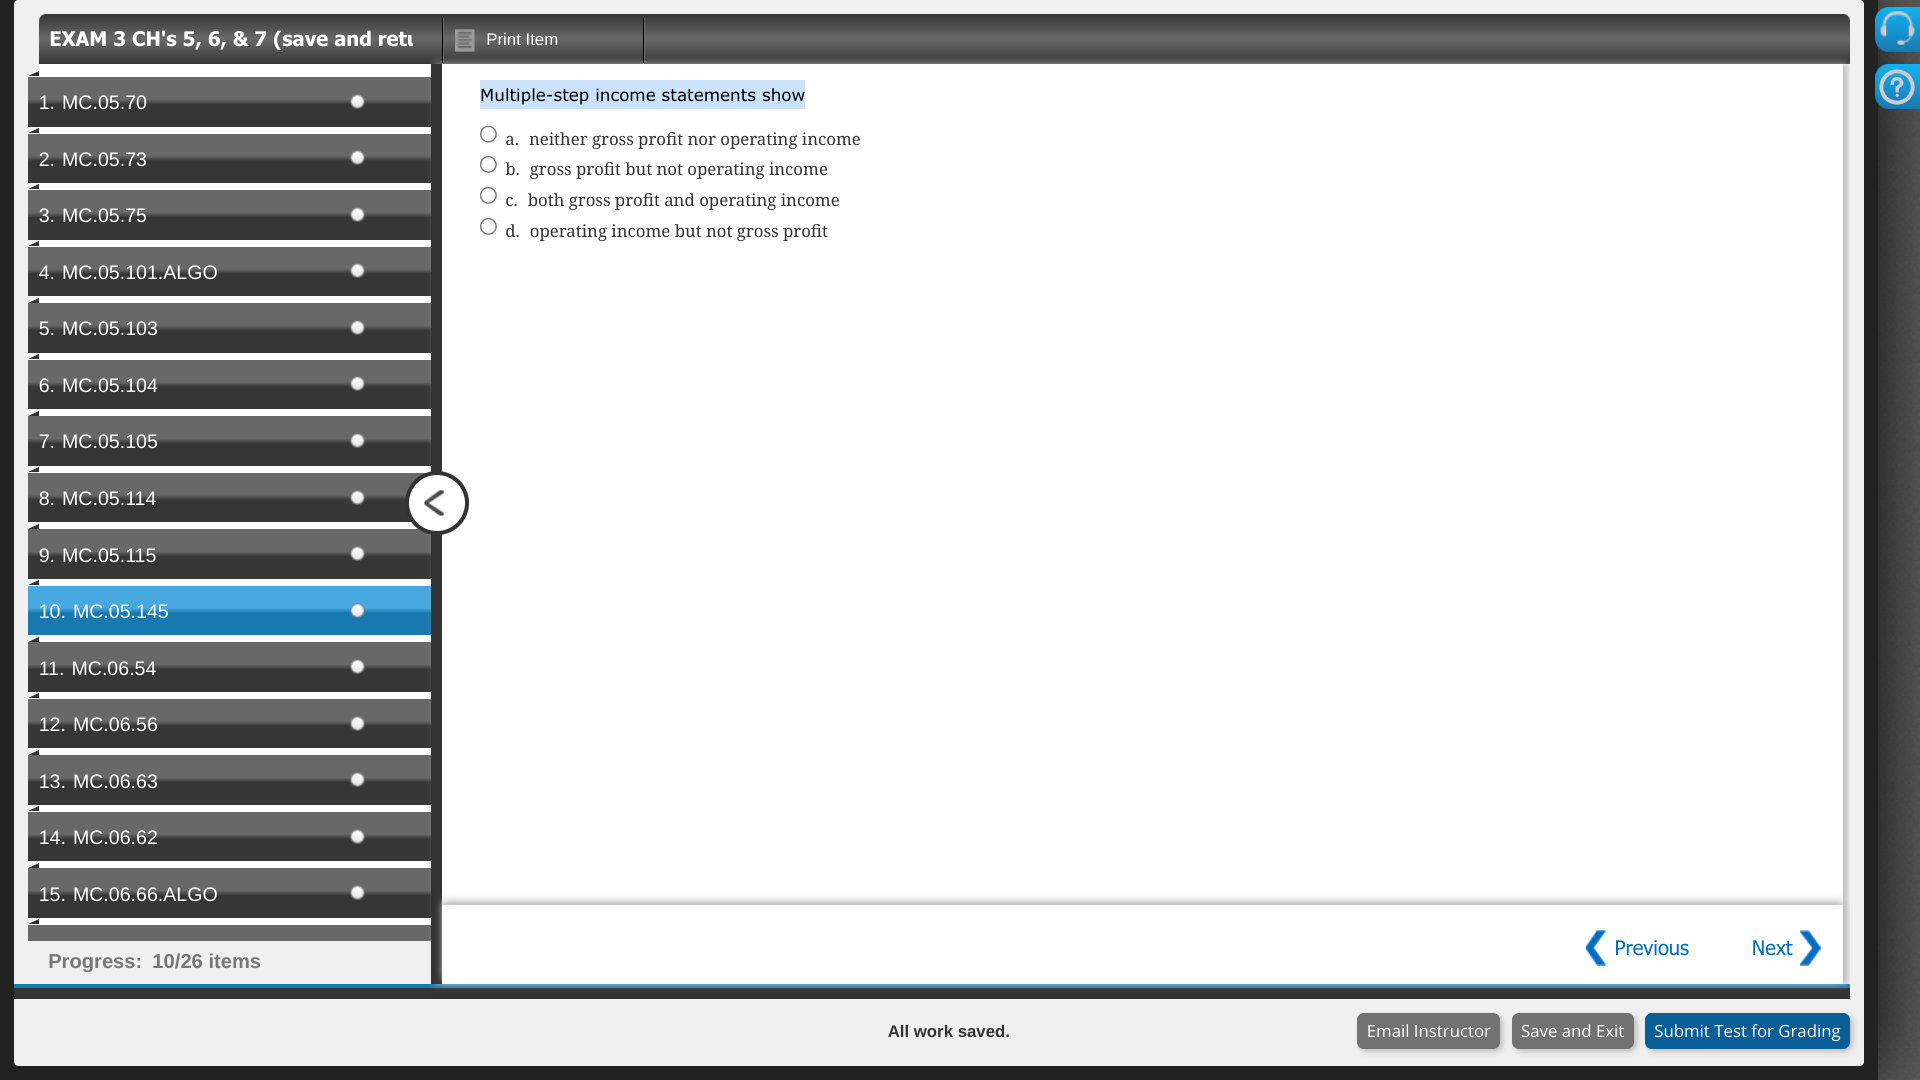This screenshot has width=1920, height=1080.
Task: Select radio button for gross profit but not operating income
Action: (487, 165)
